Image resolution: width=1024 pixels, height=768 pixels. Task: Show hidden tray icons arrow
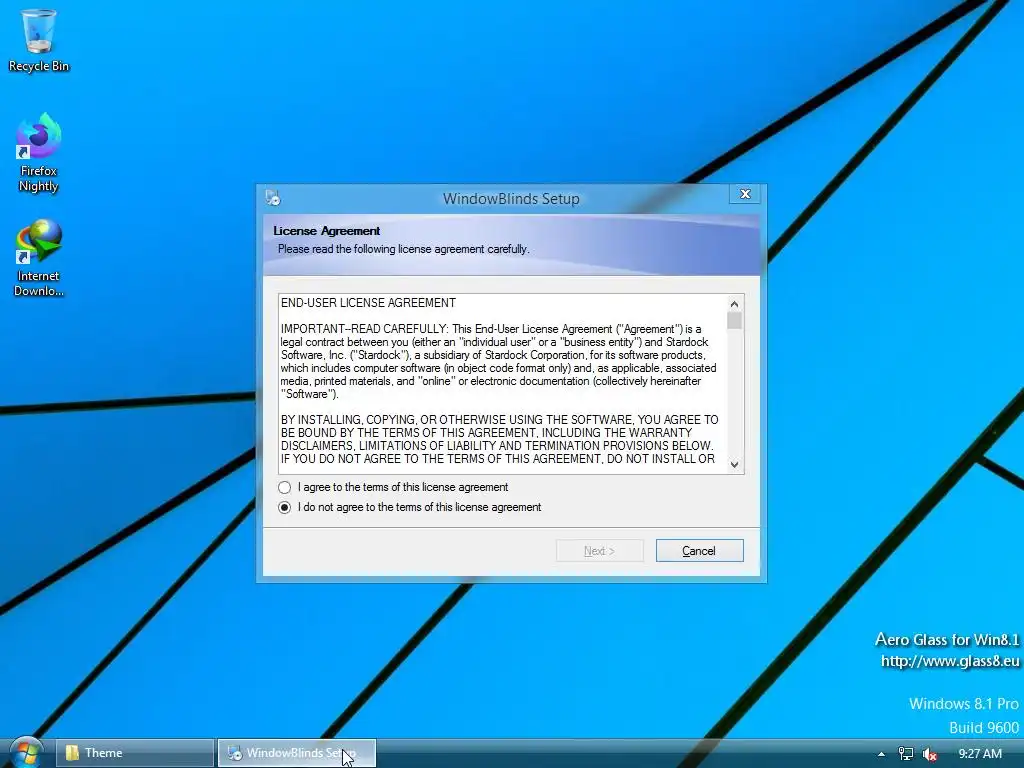(881, 754)
